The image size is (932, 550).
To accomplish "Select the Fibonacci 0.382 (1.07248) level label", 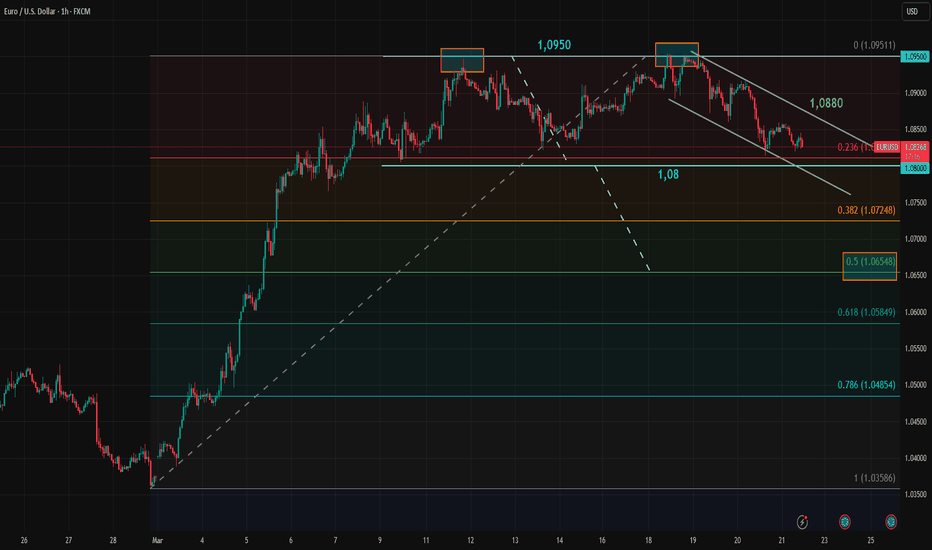I will tap(866, 210).
